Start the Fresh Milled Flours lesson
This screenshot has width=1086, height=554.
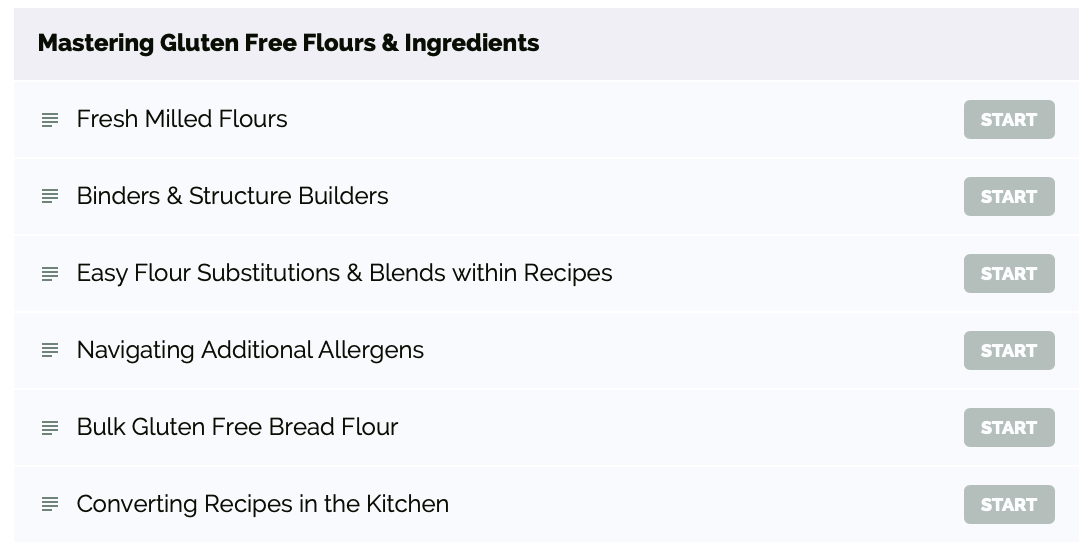pyautogui.click(x=1008, y=120)
